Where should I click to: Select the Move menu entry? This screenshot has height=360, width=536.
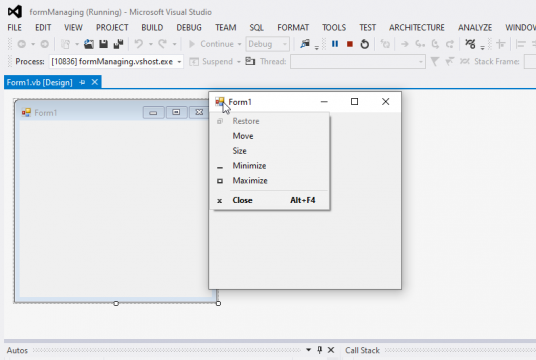coord(243,136)
